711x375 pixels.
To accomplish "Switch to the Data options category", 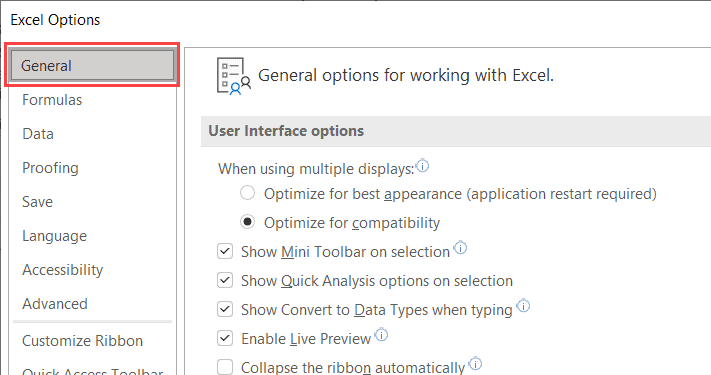I will tap(38, 134).
